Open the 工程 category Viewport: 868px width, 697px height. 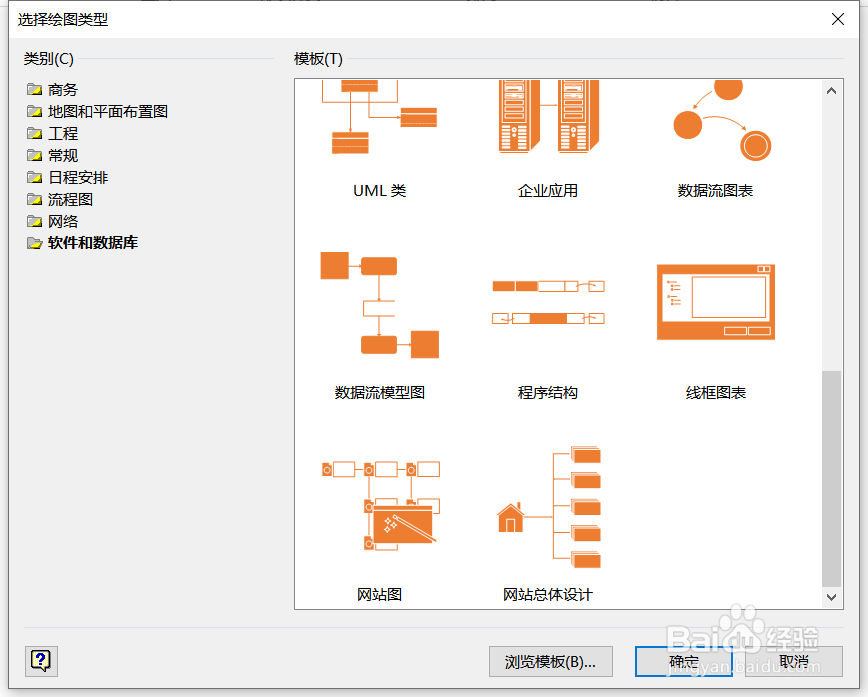pyautogui.click(x=61, y=133)
